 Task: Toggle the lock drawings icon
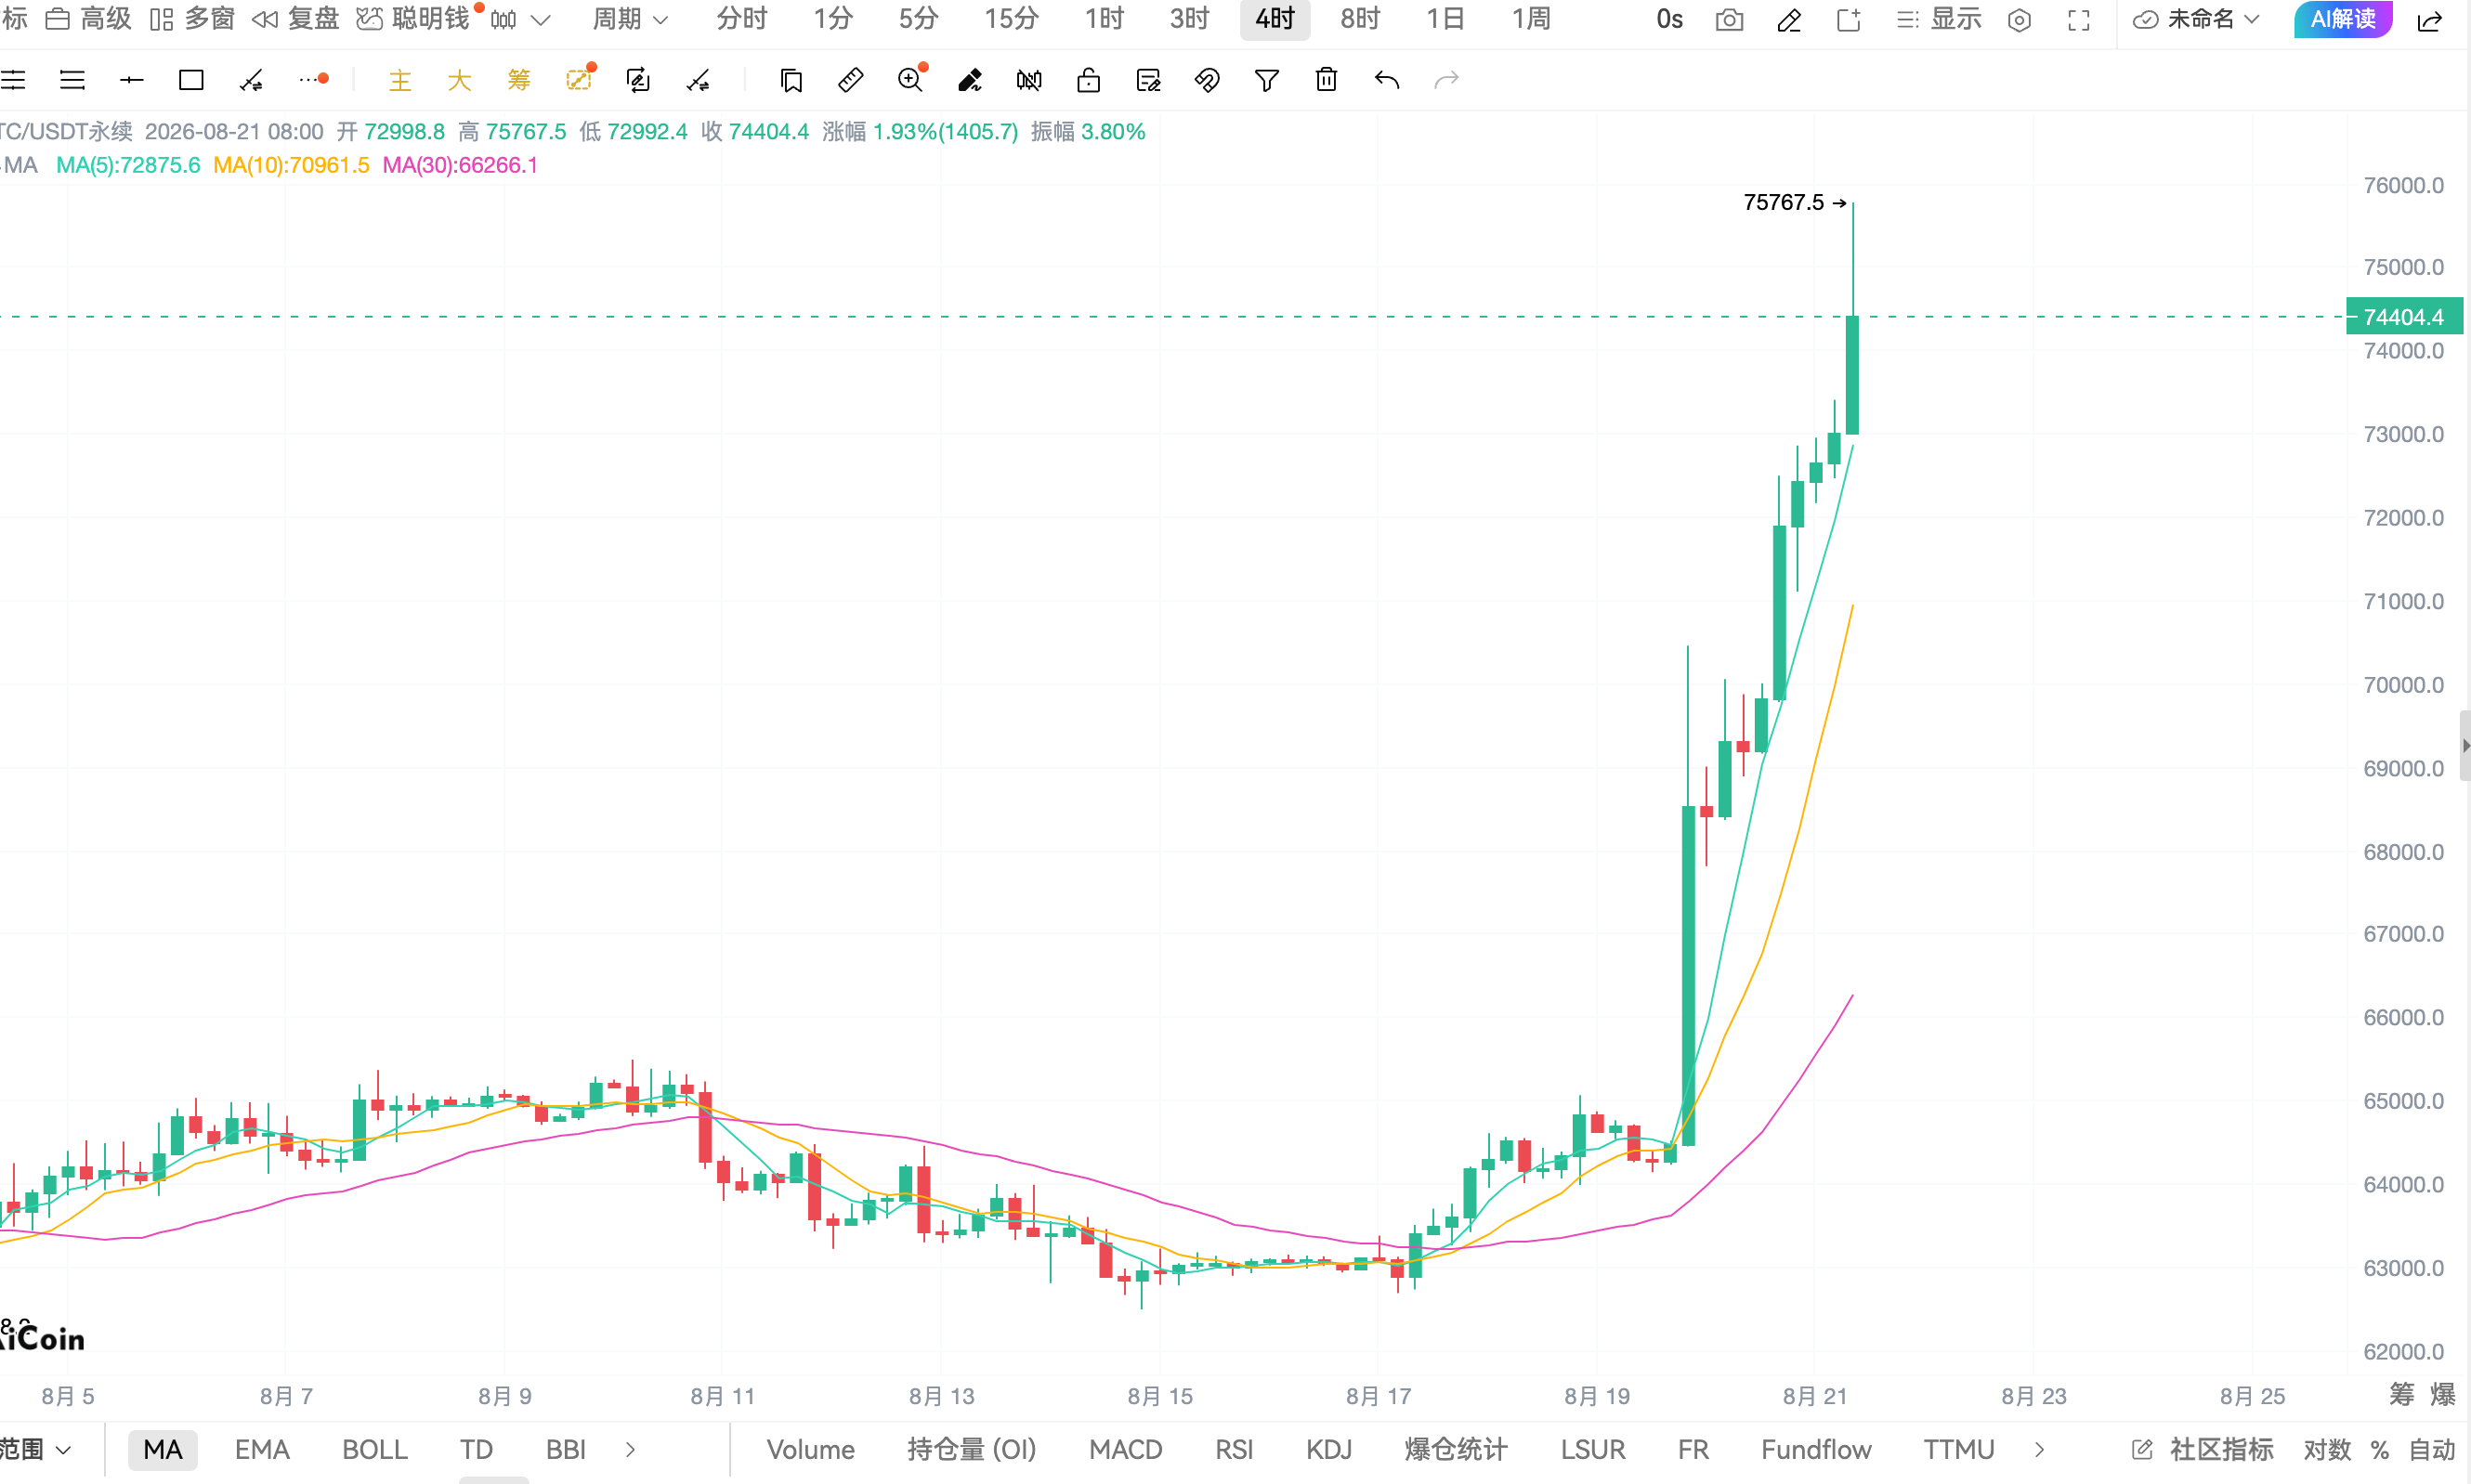click(x=1089, y=80)
